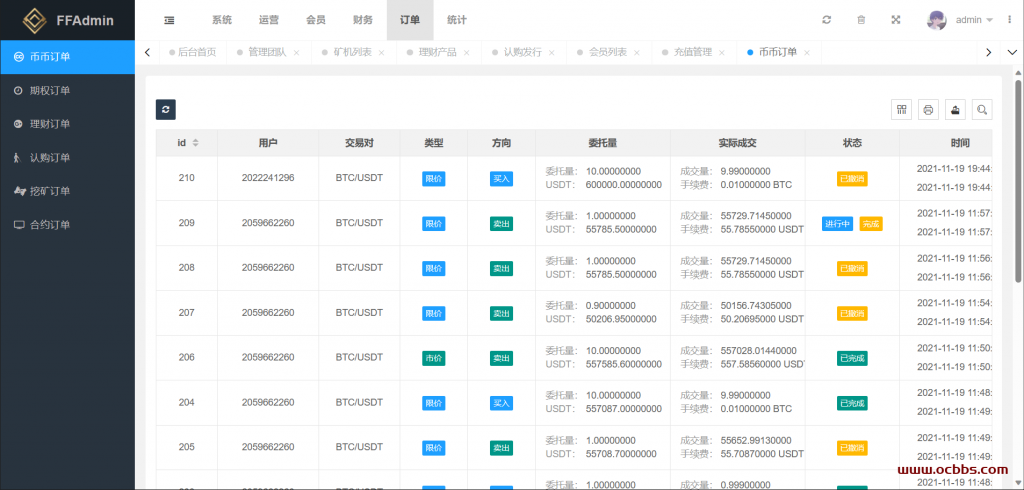Click the top bar refresh icon

click(827, 20)
